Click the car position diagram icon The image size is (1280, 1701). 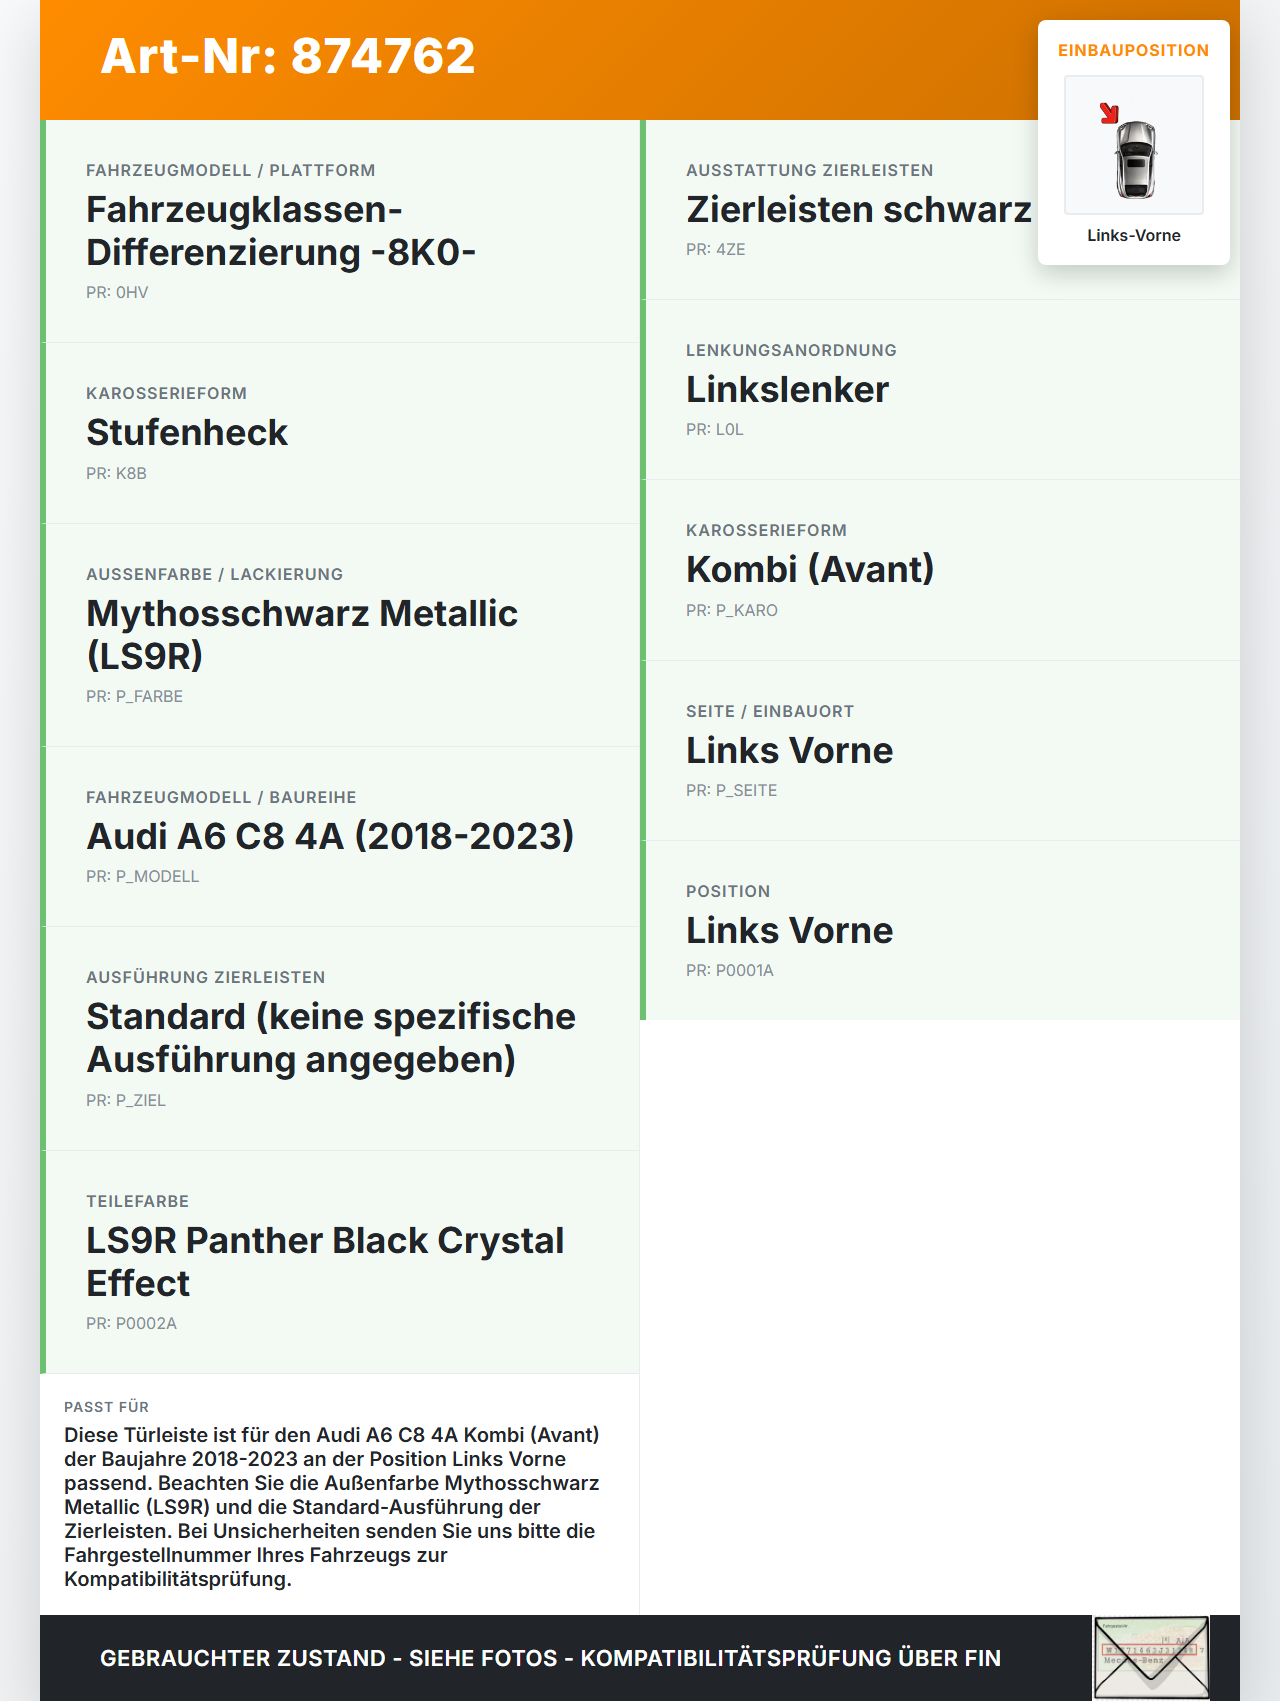(x=1134, y=145)
